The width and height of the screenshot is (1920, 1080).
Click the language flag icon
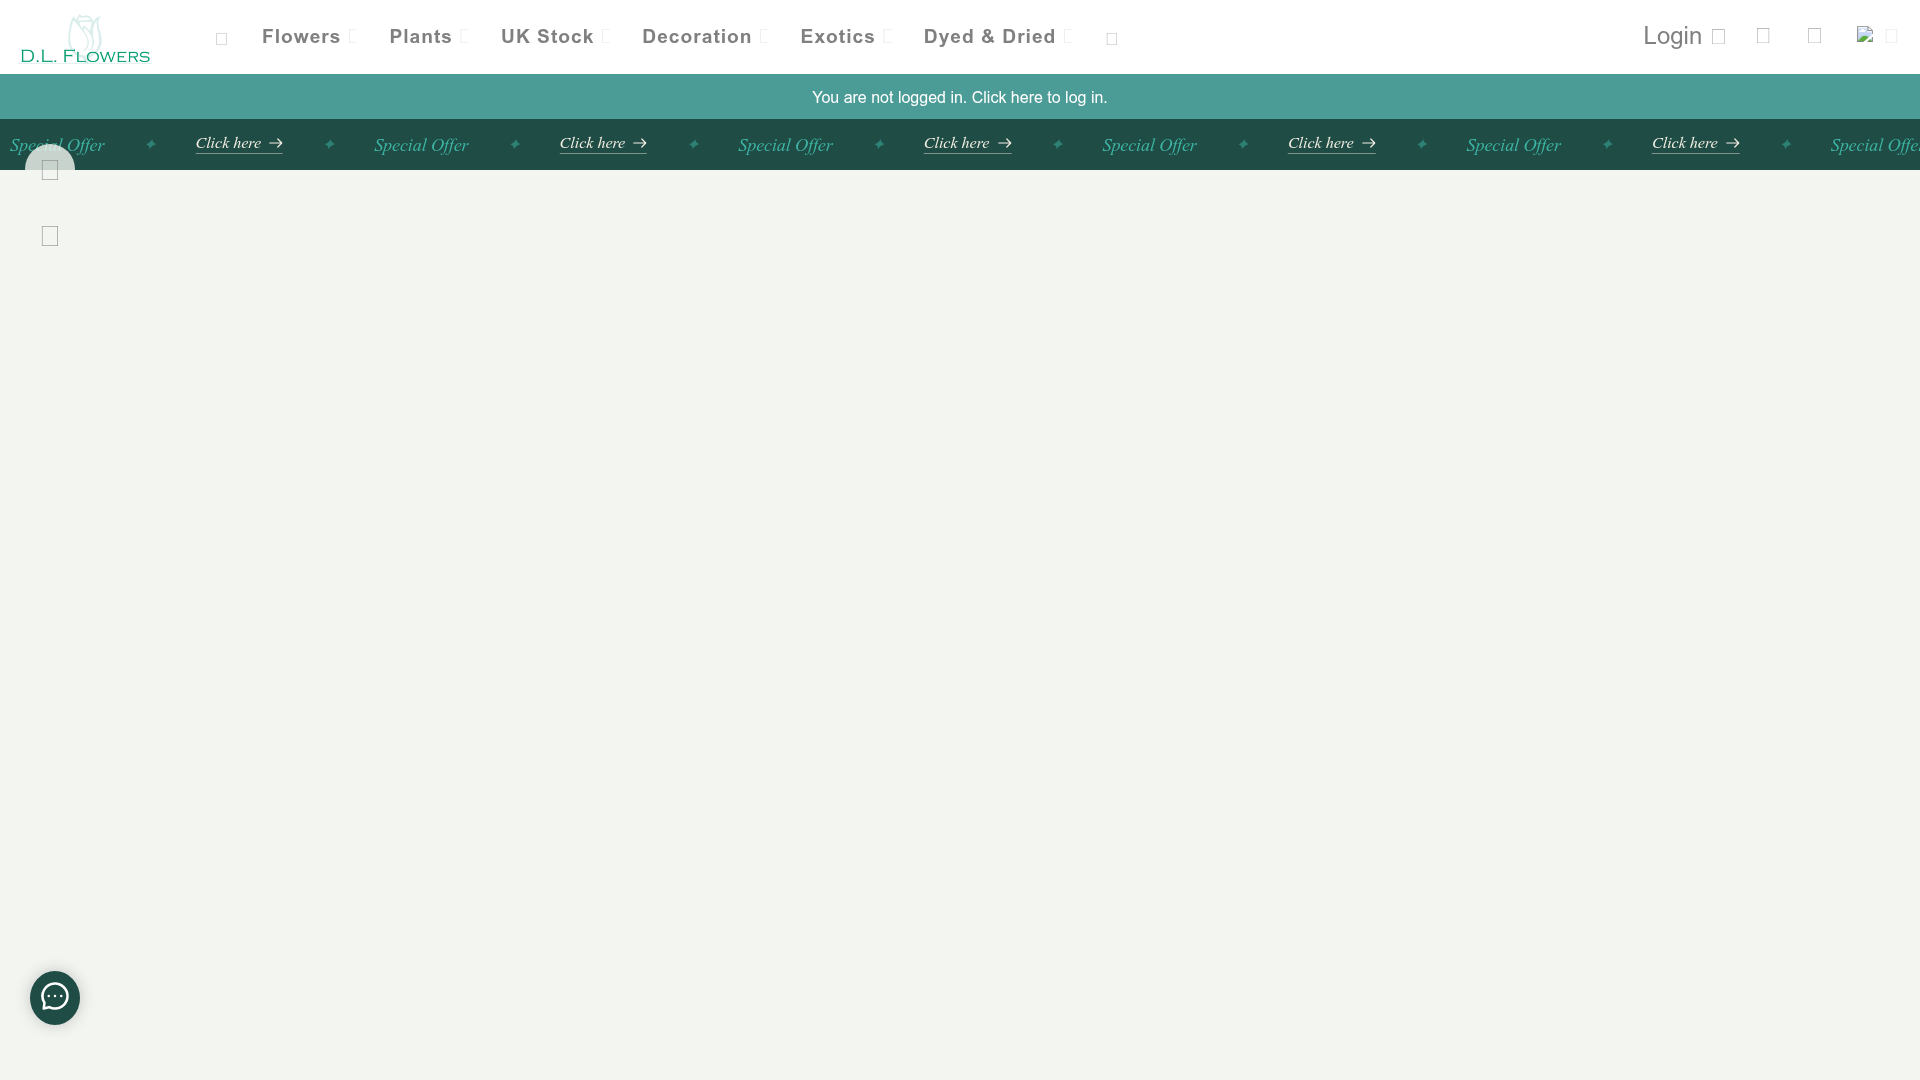pyautogui.click(x=1865, y=34)
